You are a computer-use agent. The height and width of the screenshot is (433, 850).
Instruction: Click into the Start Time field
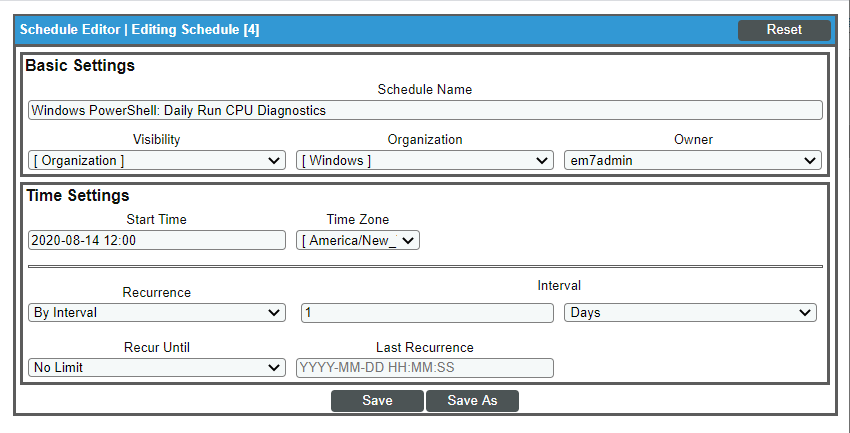pyautogui.click(x=157, y=240)
